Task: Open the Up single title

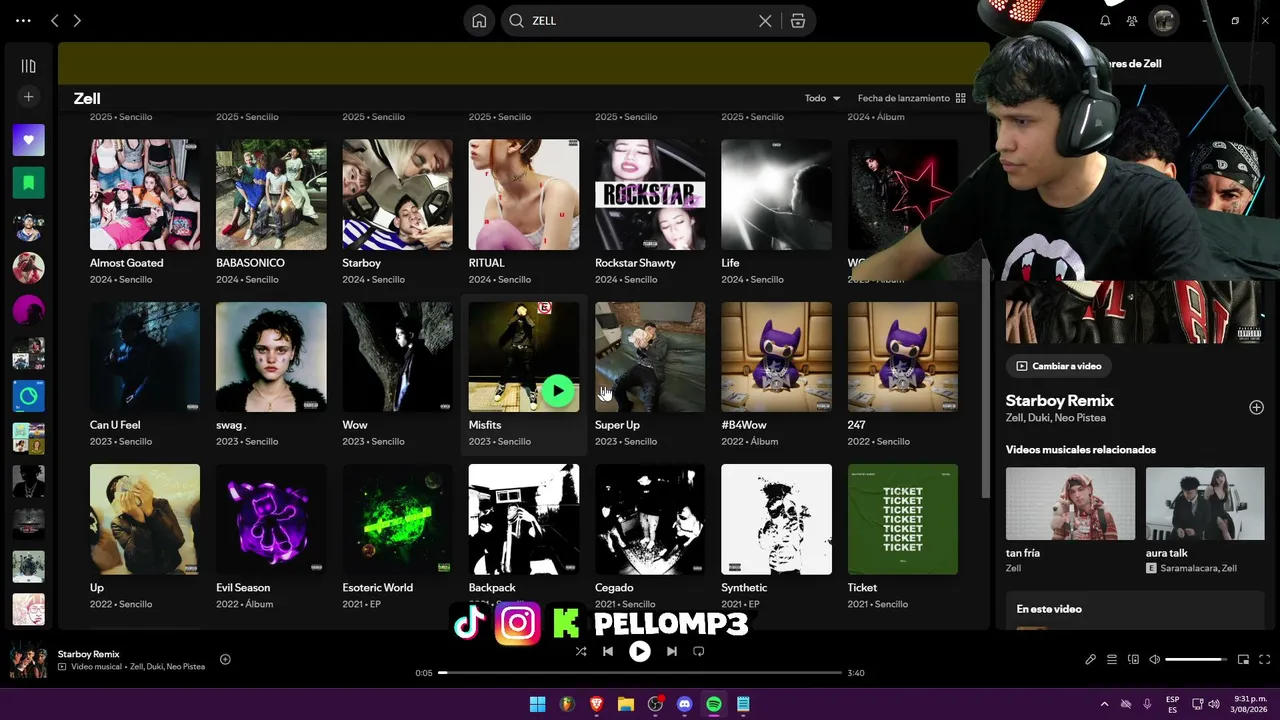Action: tap(97, 588)
